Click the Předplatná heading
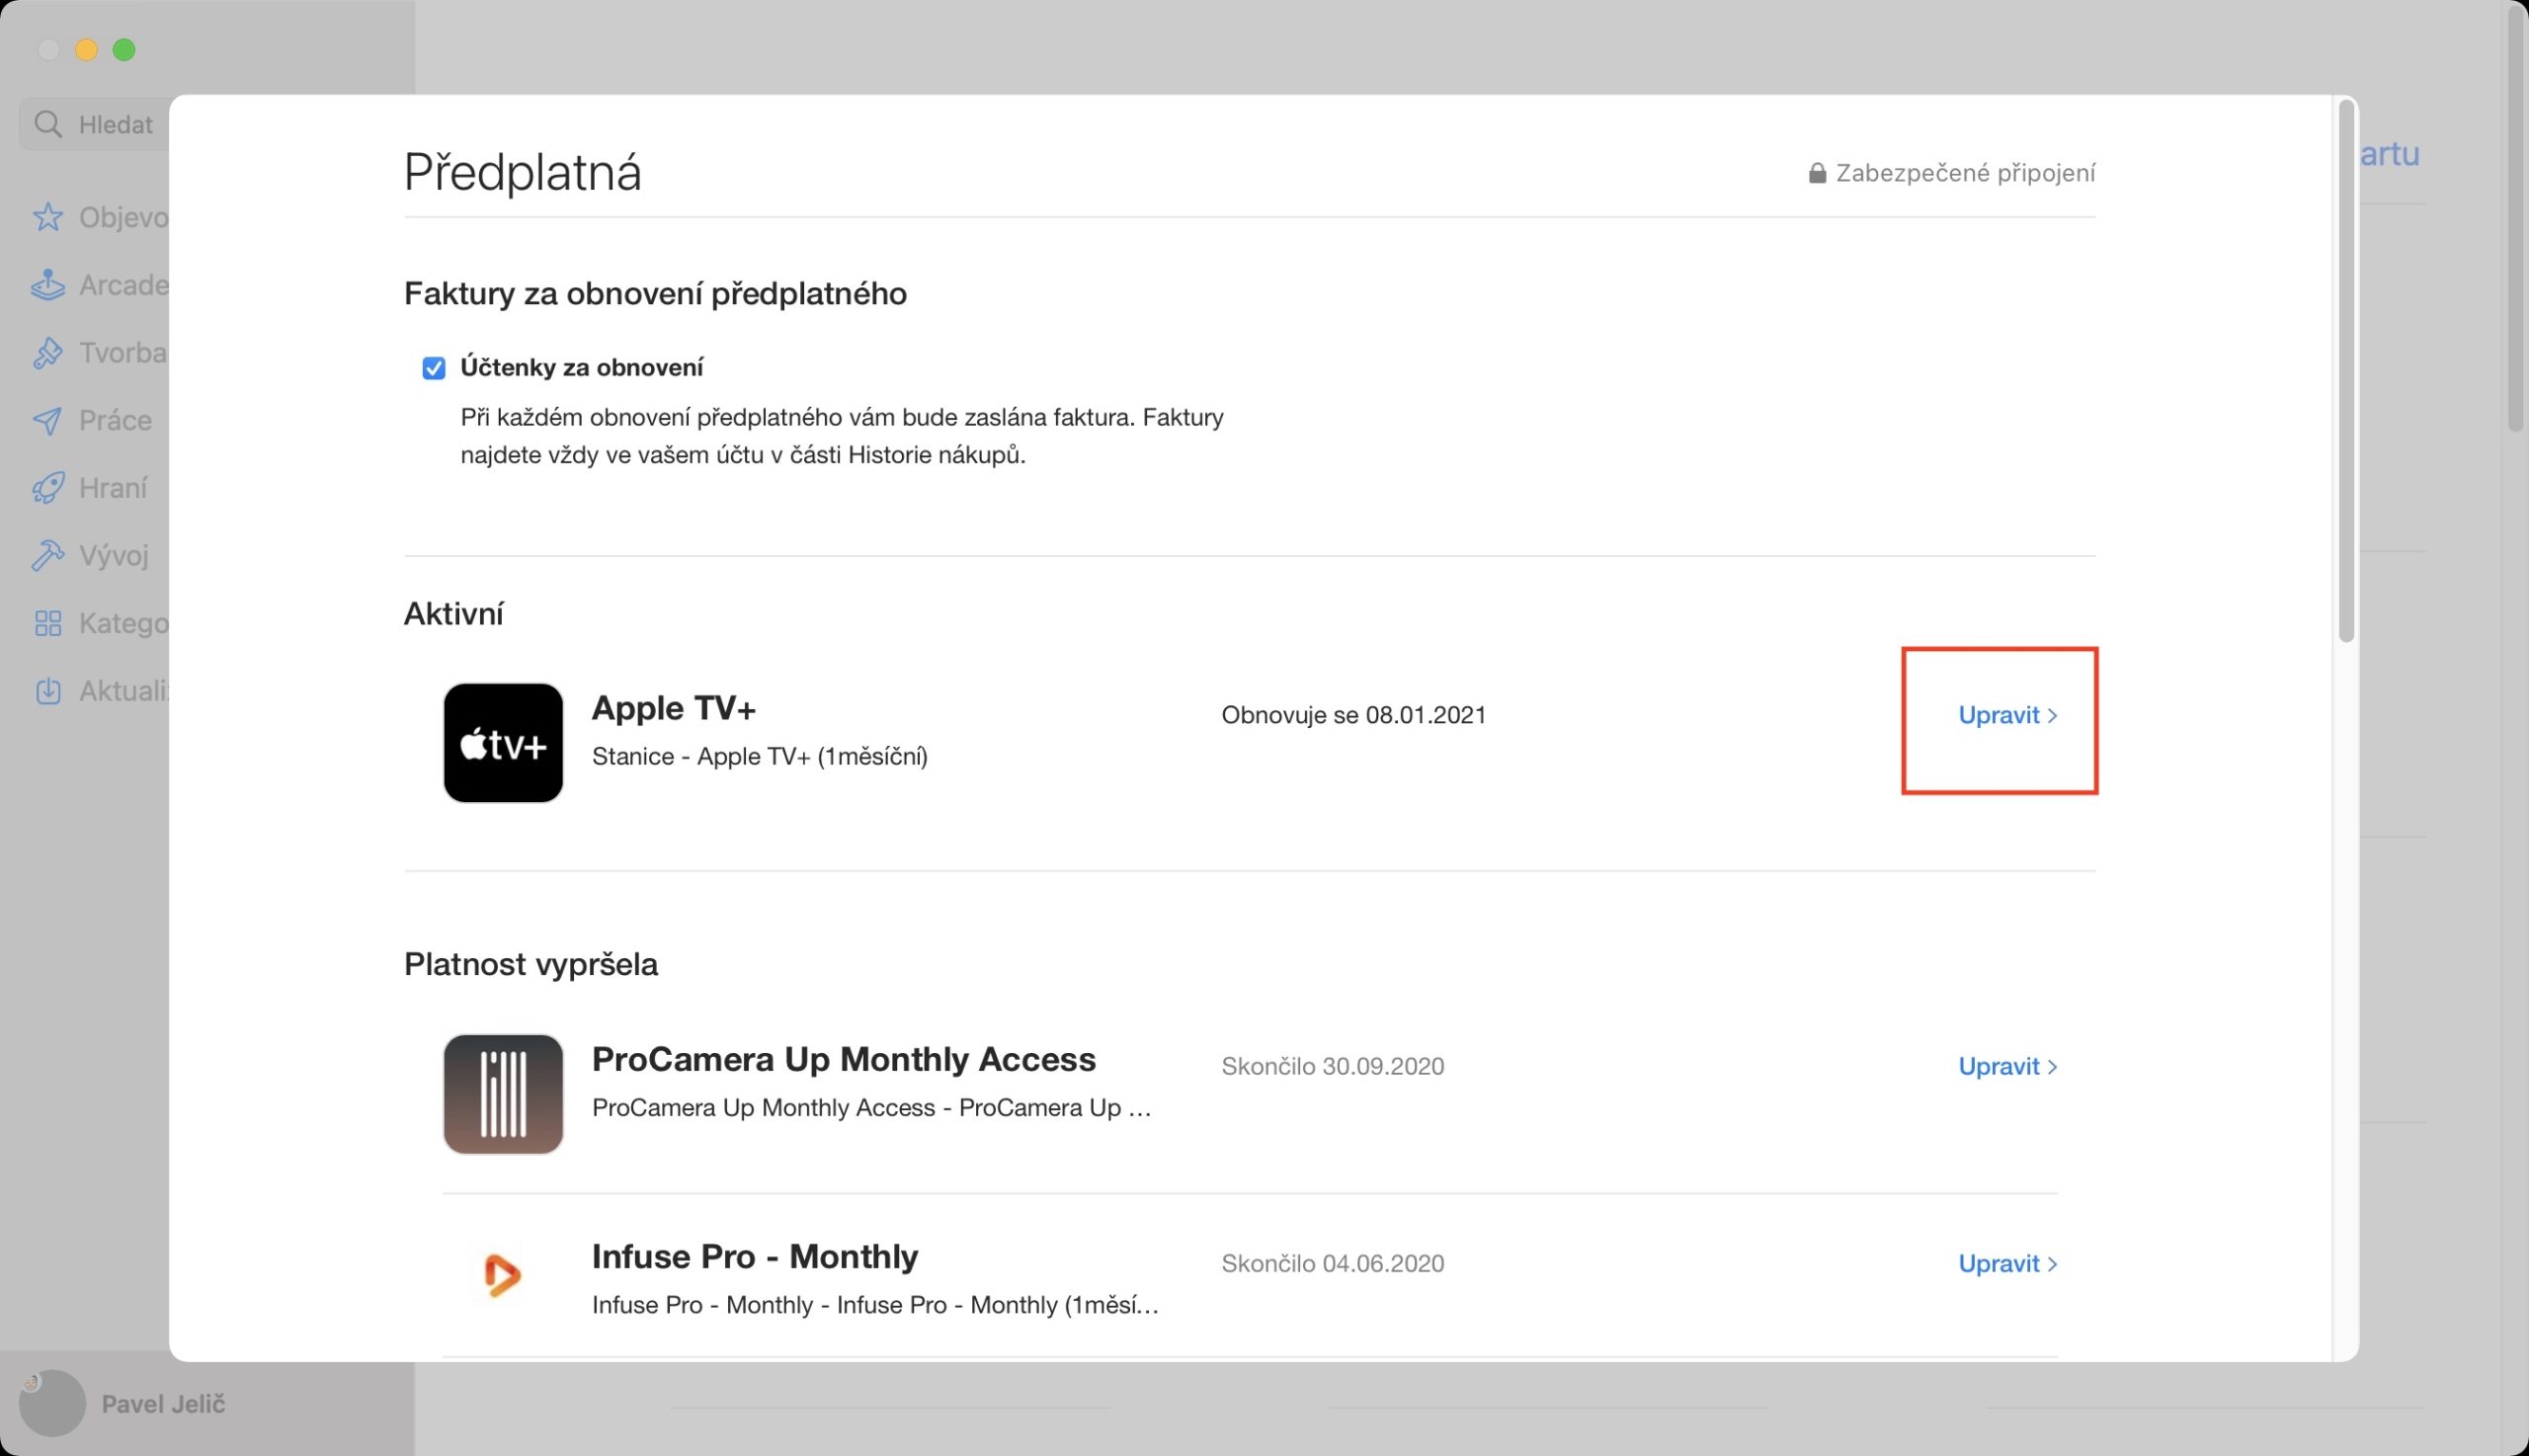Viewport: 2529px width, 1456px height. [522, 172]
